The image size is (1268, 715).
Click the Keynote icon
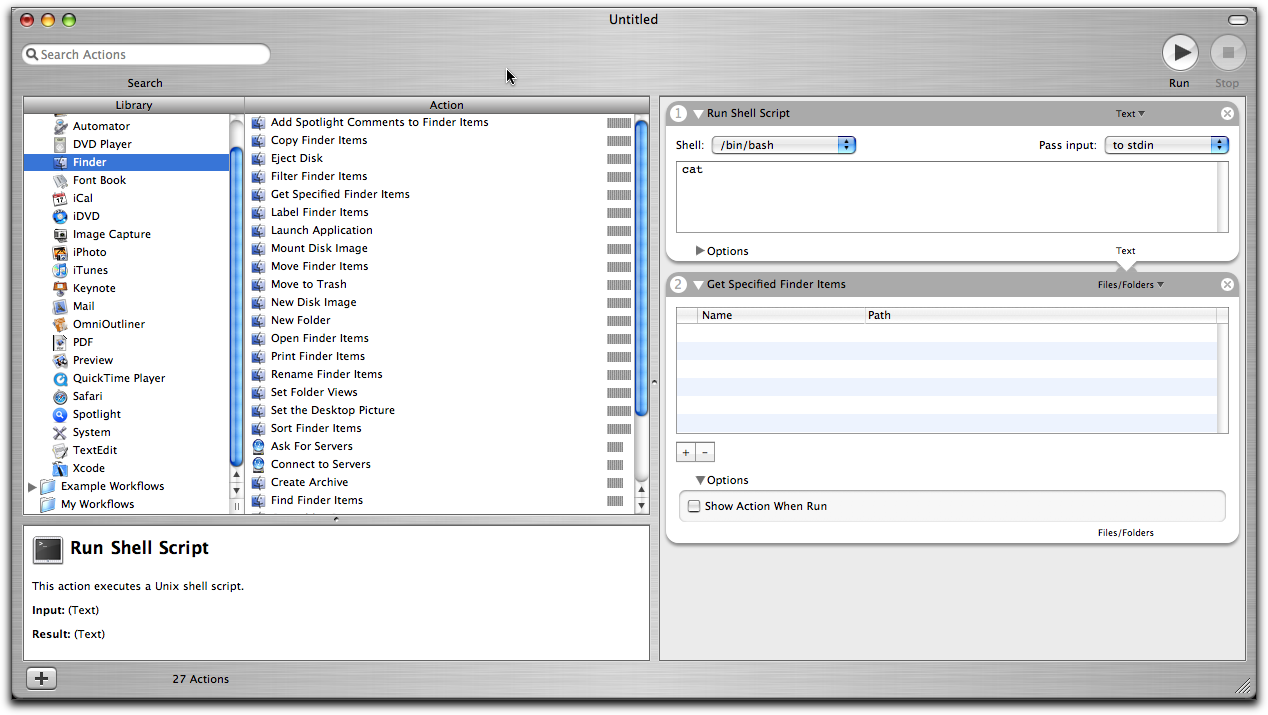click(x=60, y=288)
